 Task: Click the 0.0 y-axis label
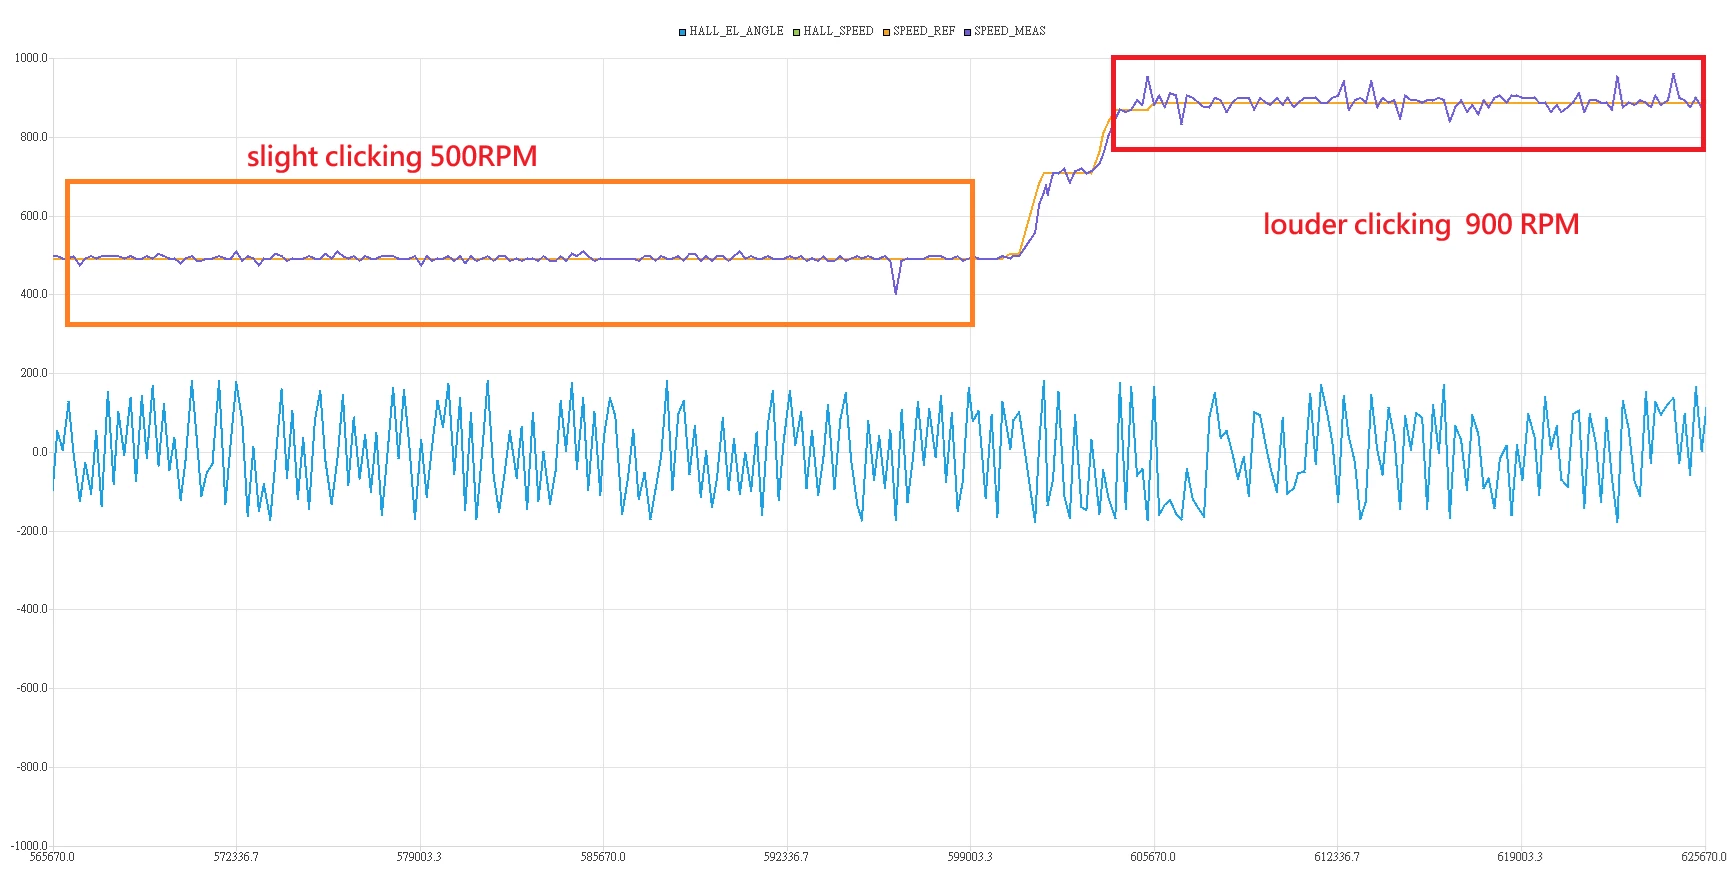tap(39, 452)
